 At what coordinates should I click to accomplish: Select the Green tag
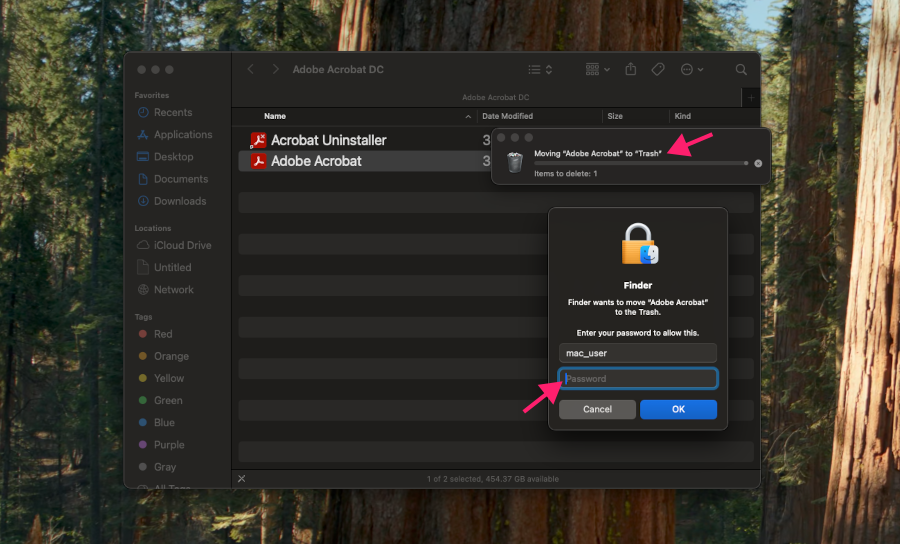(x=168, y=401)
